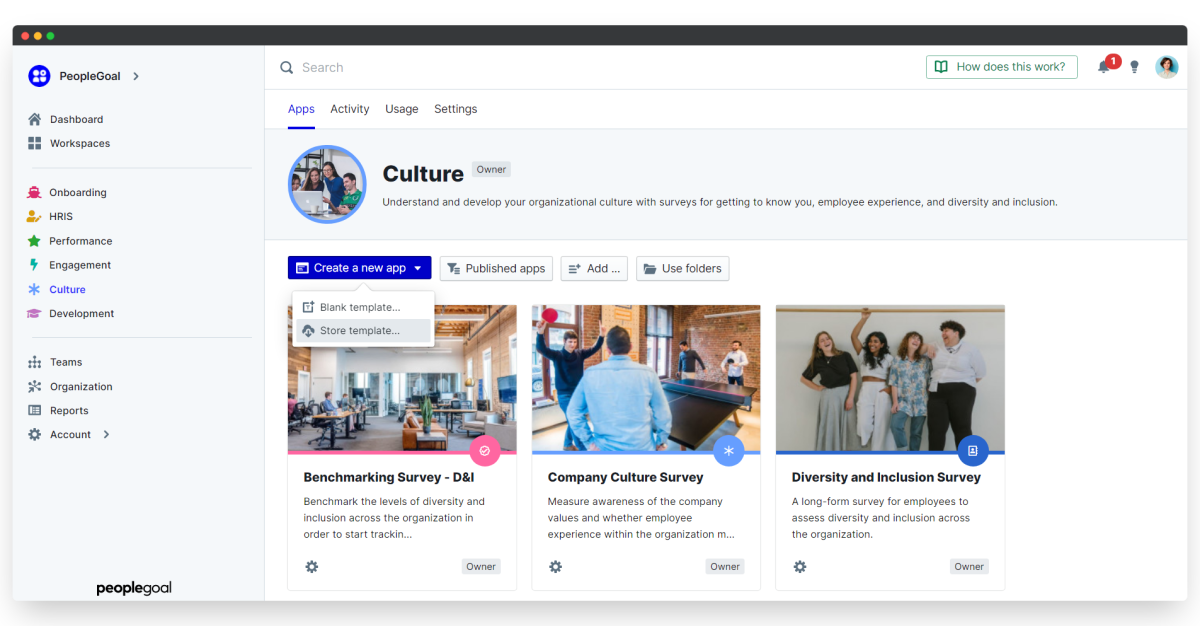Open the notifications bell

(1104, 67)
